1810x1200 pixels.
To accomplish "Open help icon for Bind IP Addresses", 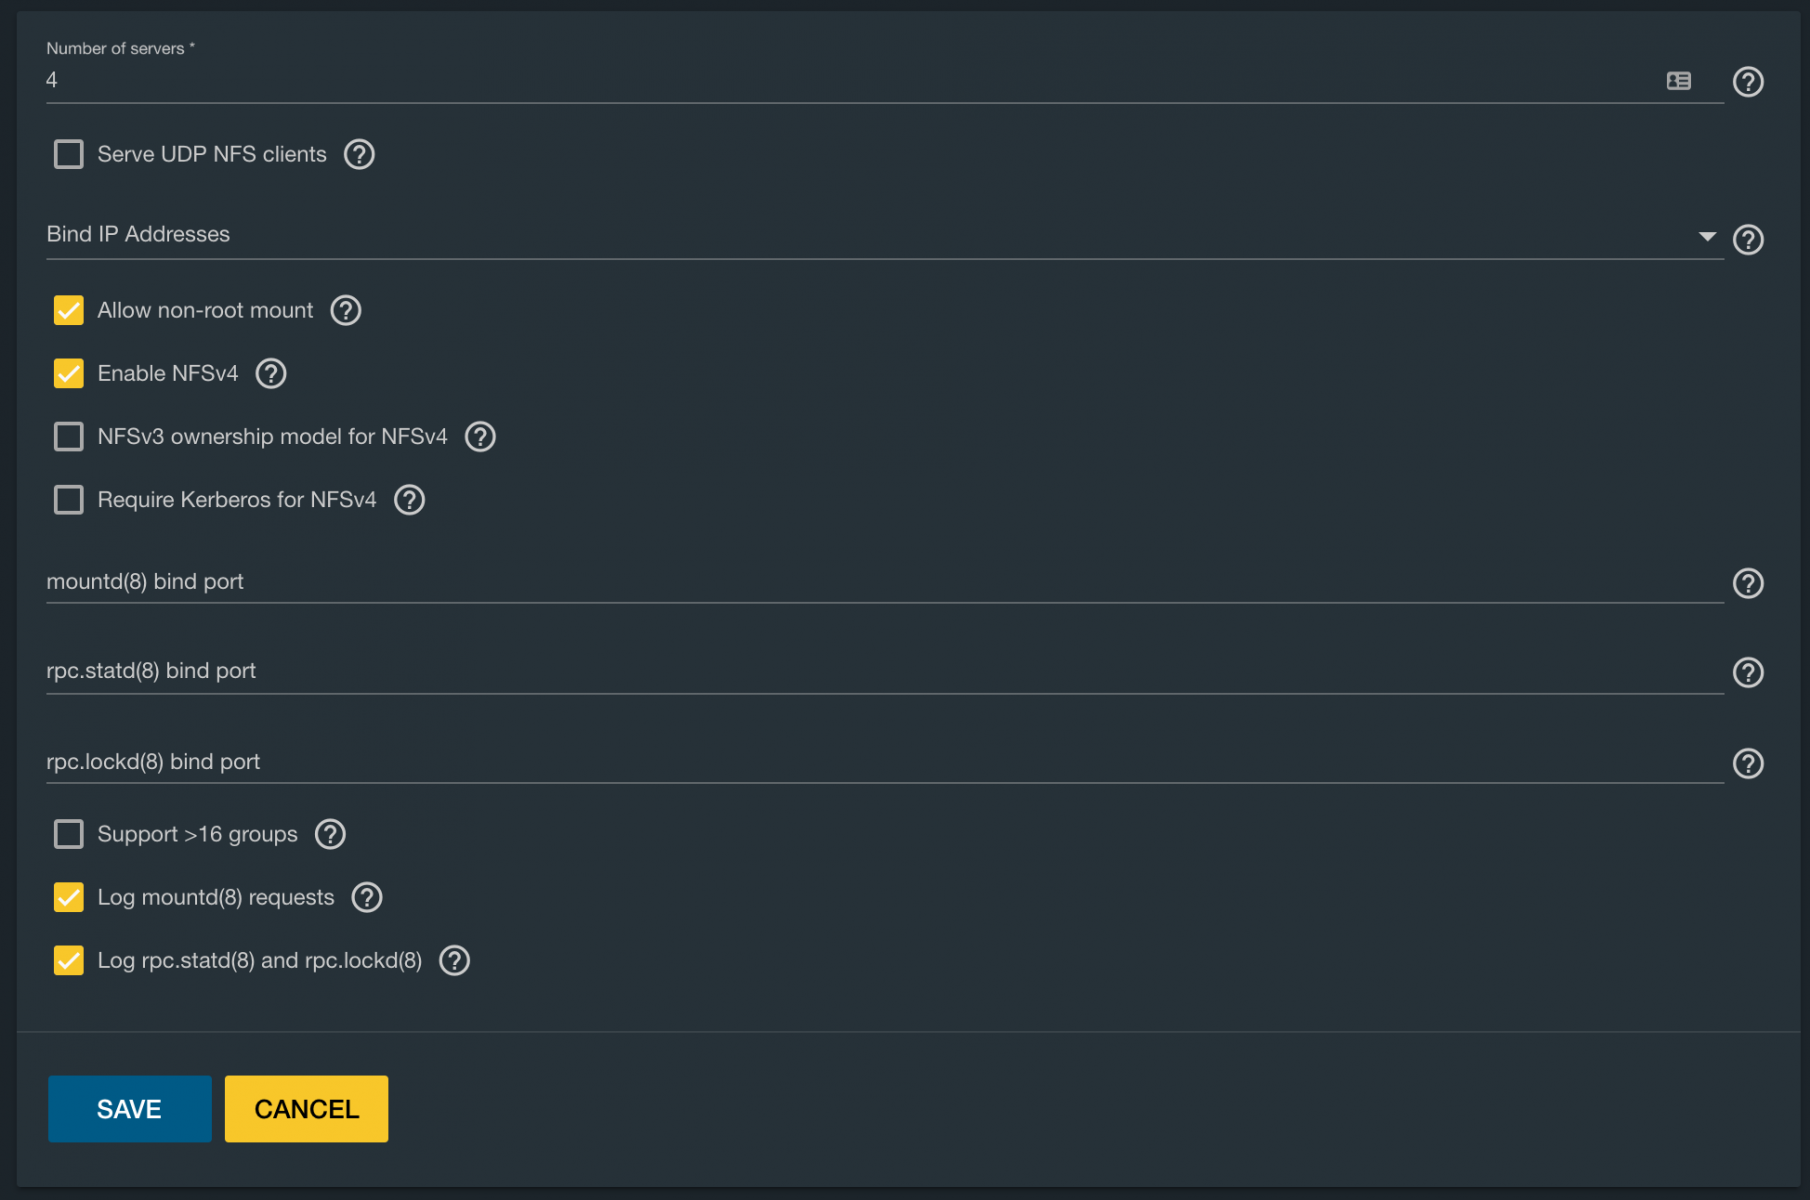I will coord(1747,240).
